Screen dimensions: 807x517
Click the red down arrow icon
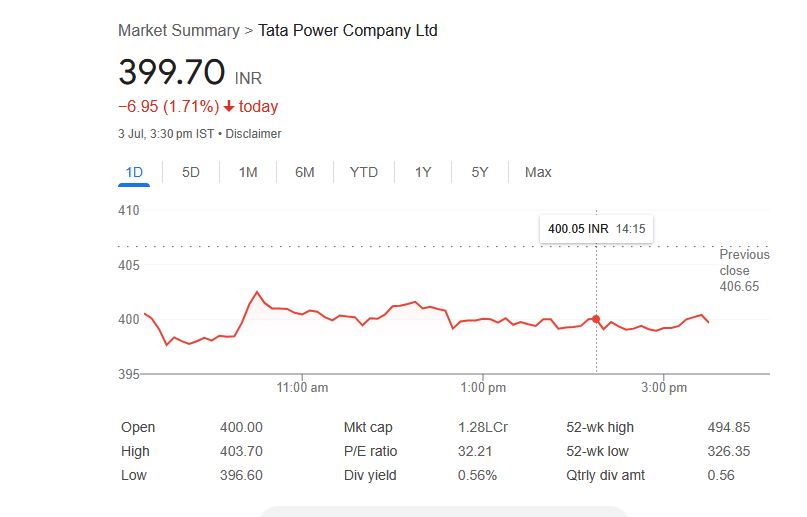coord(229,107)
